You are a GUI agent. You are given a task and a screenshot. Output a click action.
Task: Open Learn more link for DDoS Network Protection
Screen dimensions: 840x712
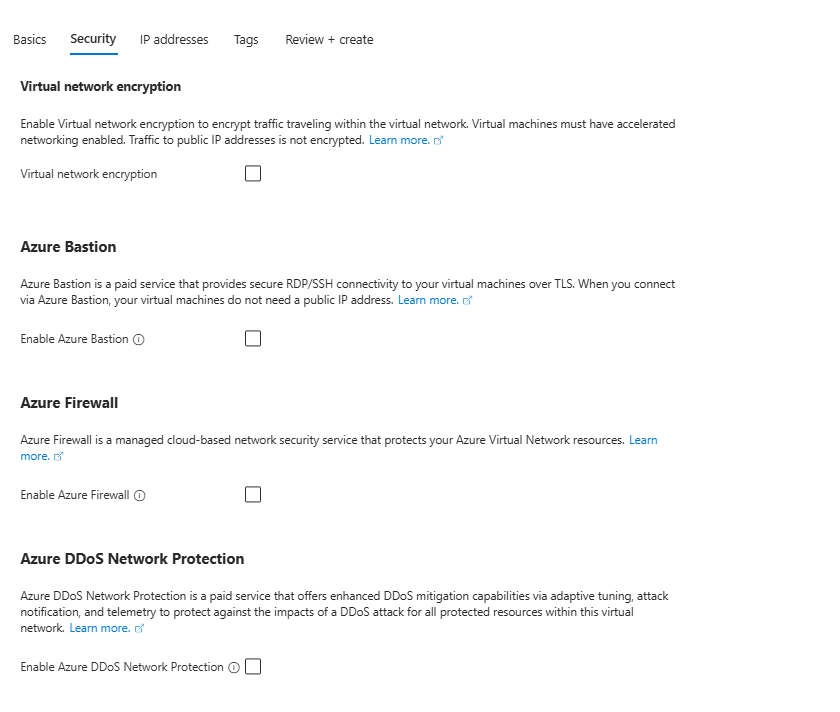click(100, 628)
